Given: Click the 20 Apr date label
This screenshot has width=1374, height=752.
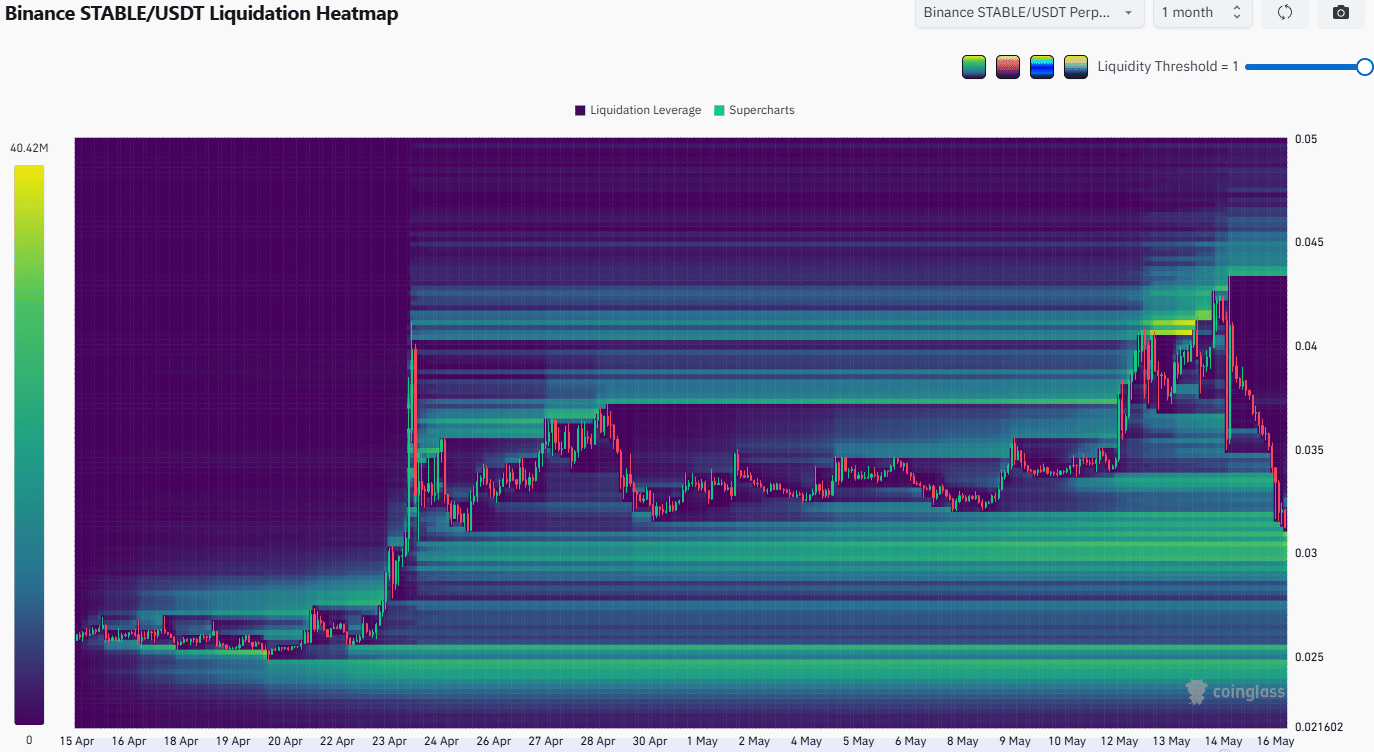Looking at the screenshot, I should [x=285, y=741].
